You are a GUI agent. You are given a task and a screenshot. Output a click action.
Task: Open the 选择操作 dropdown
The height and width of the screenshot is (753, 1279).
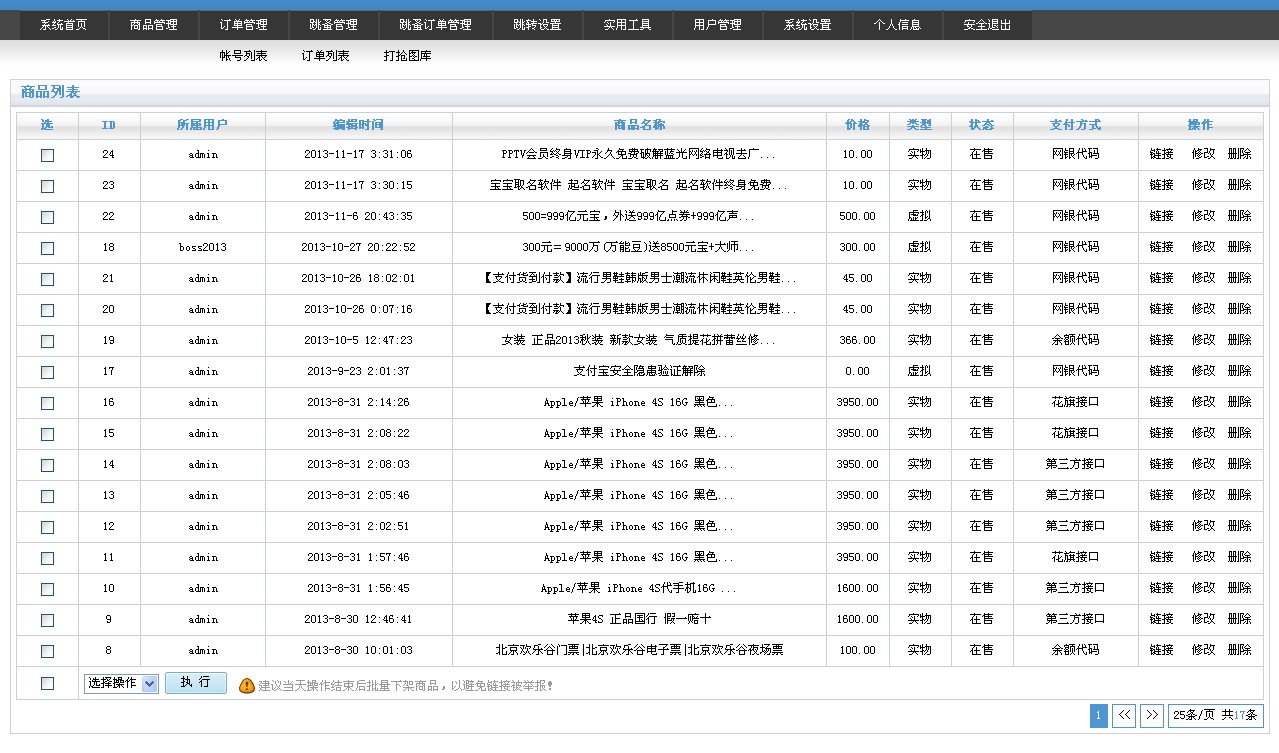(119, 684)
